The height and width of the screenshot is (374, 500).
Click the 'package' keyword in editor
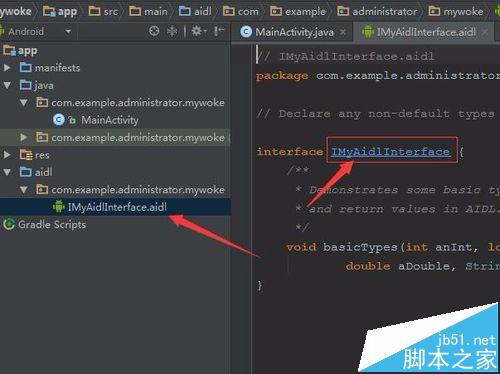[282, 76]
